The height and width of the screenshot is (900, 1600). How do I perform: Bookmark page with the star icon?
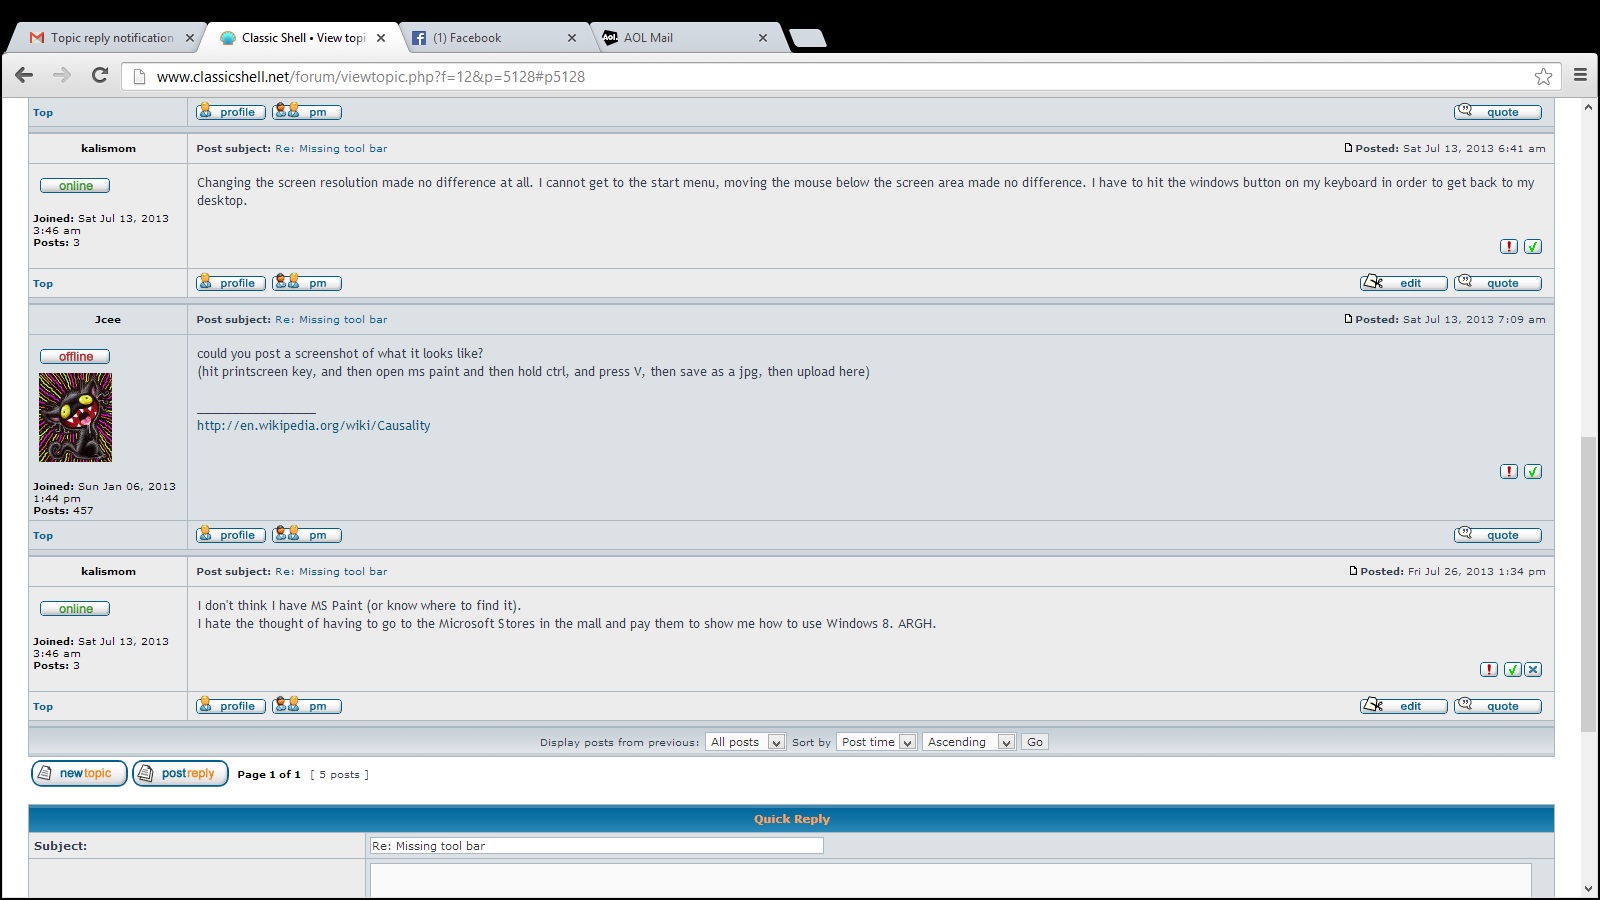[x=1543, y=76]
